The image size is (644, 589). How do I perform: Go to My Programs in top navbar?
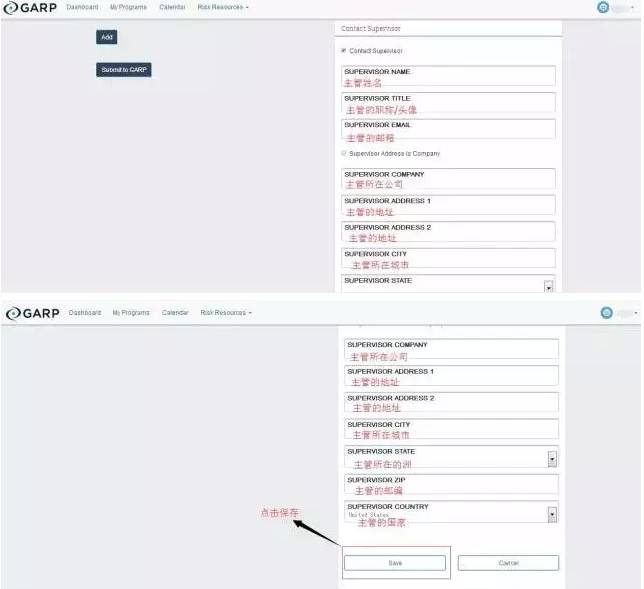(128, 7)
